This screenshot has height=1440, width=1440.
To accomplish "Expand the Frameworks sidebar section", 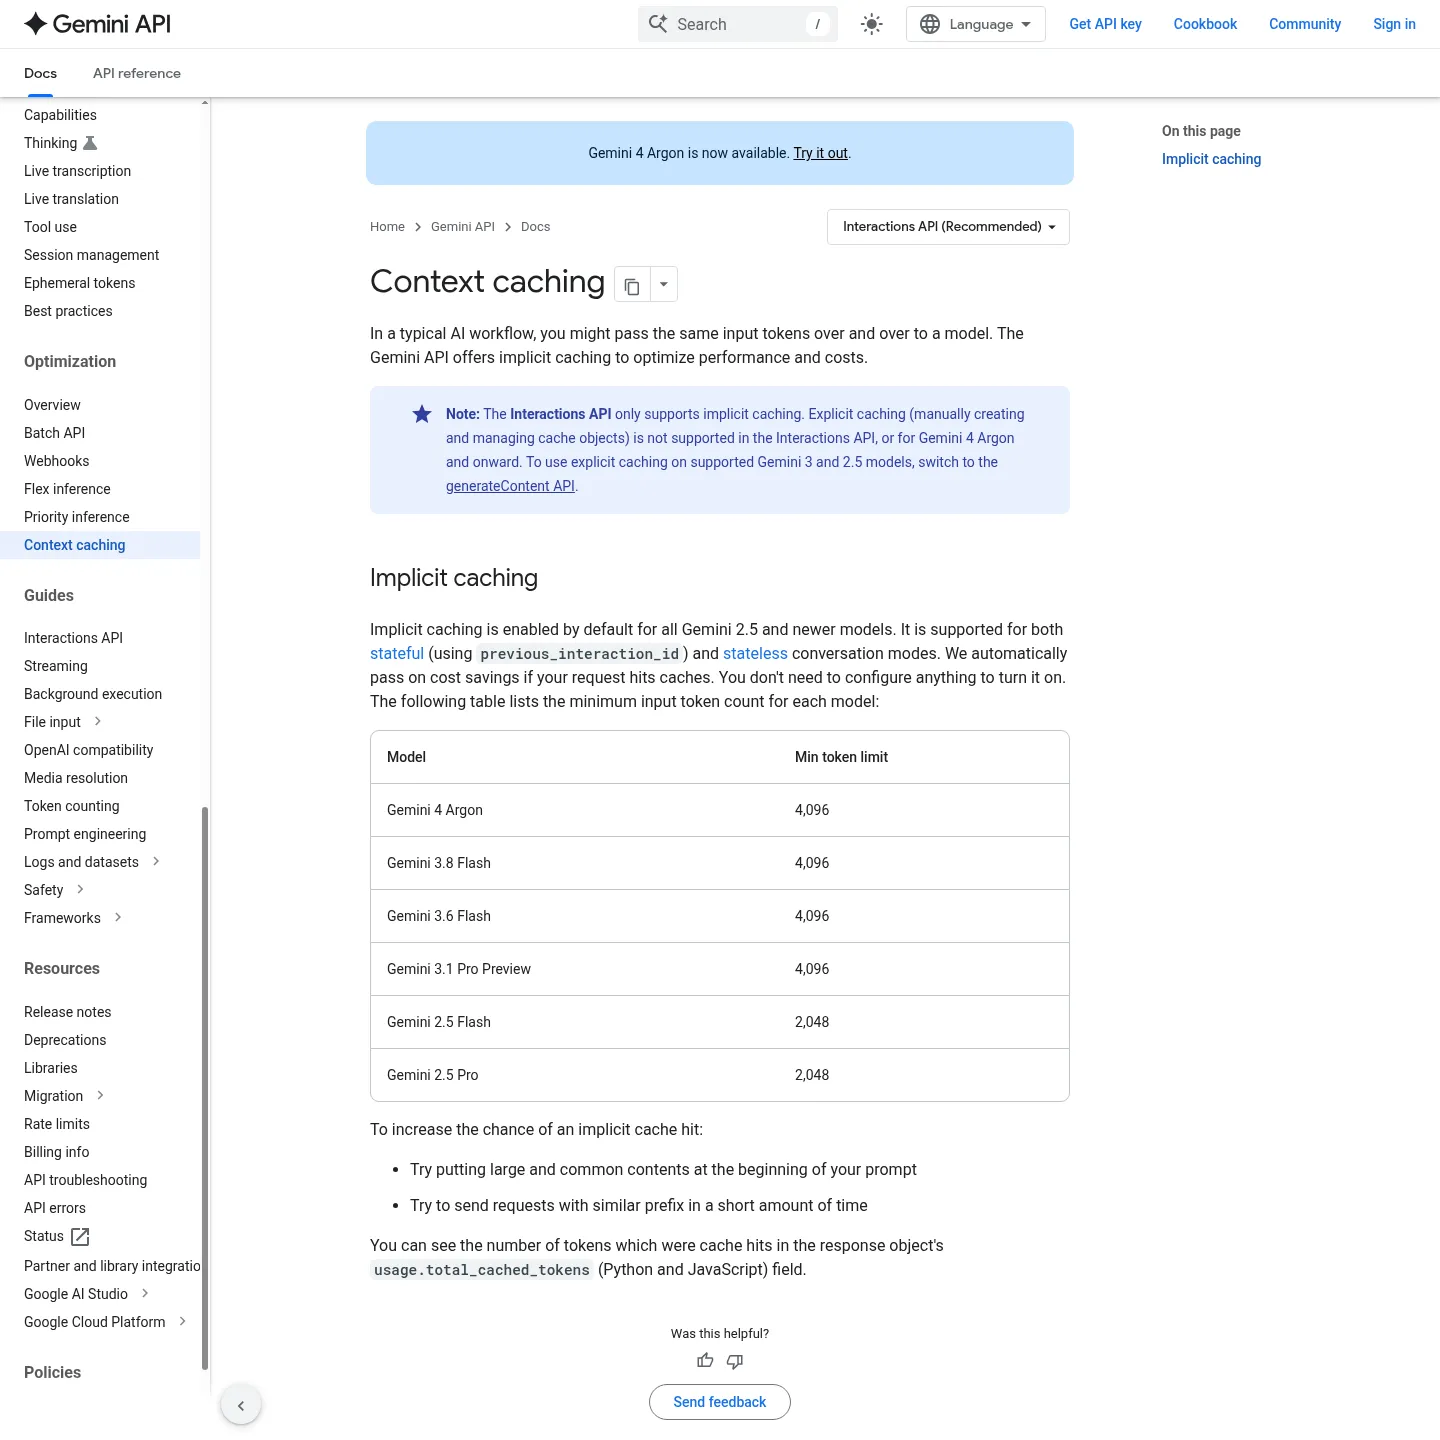I will click(118, 918).
